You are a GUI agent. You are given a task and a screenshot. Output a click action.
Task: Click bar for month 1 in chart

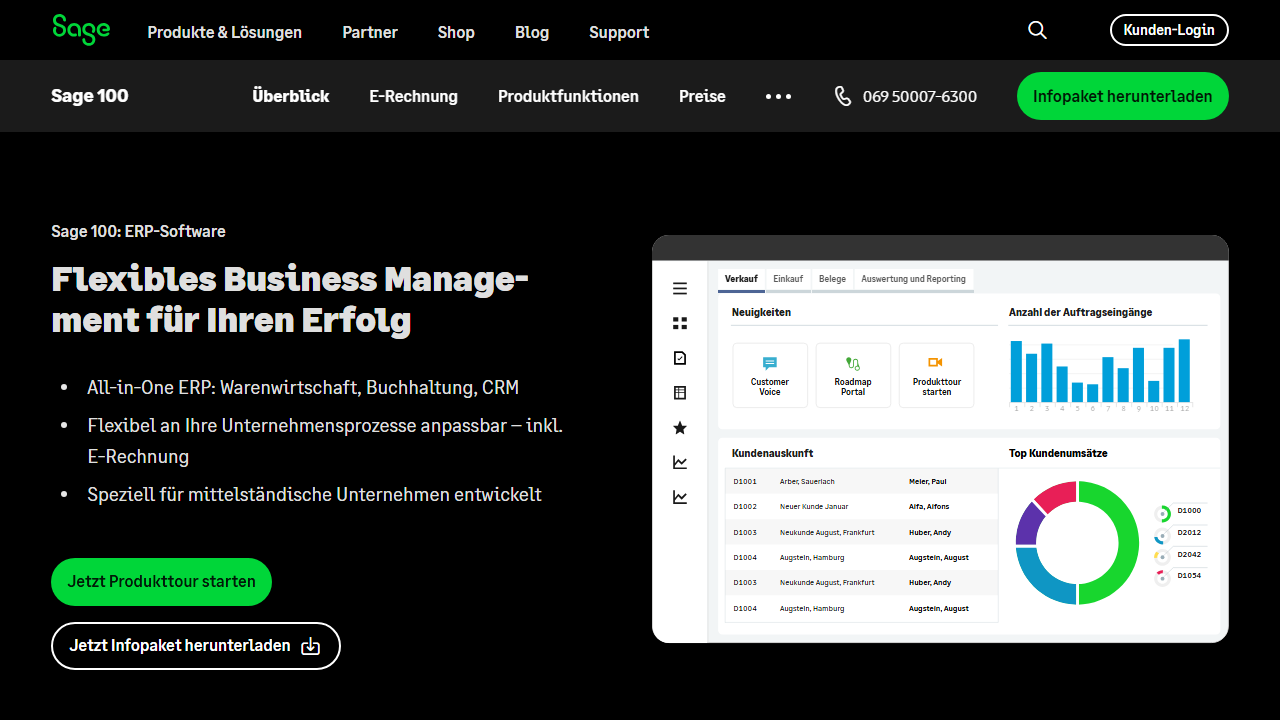[x=1016, y=371]
